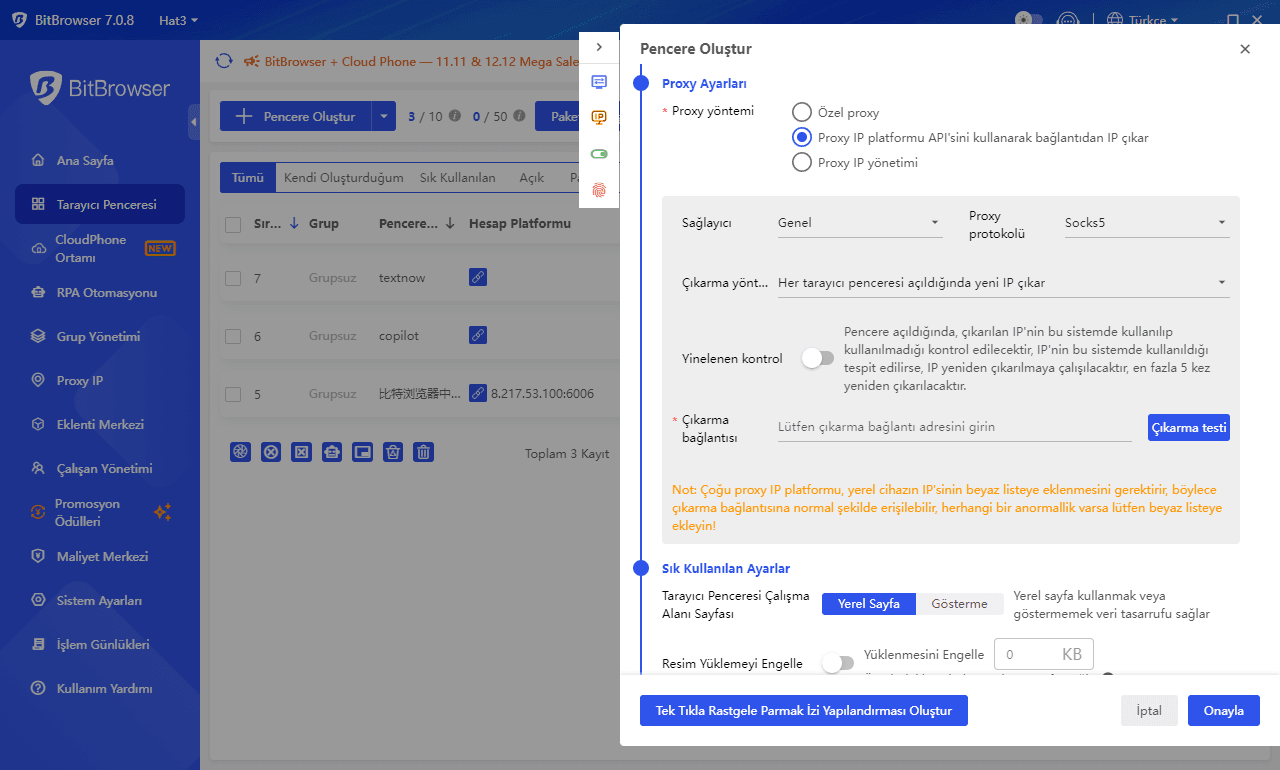Expand the Proxy protokolü Socks5 dropdown
This screenshot has height=770, width=1280.
[1146, 223]
